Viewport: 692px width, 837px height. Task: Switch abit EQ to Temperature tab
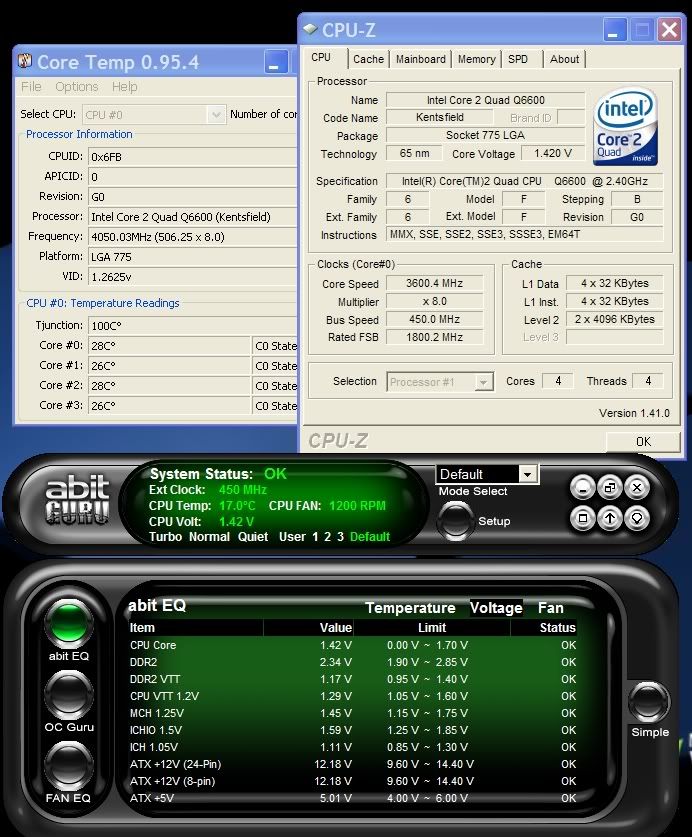410,608
